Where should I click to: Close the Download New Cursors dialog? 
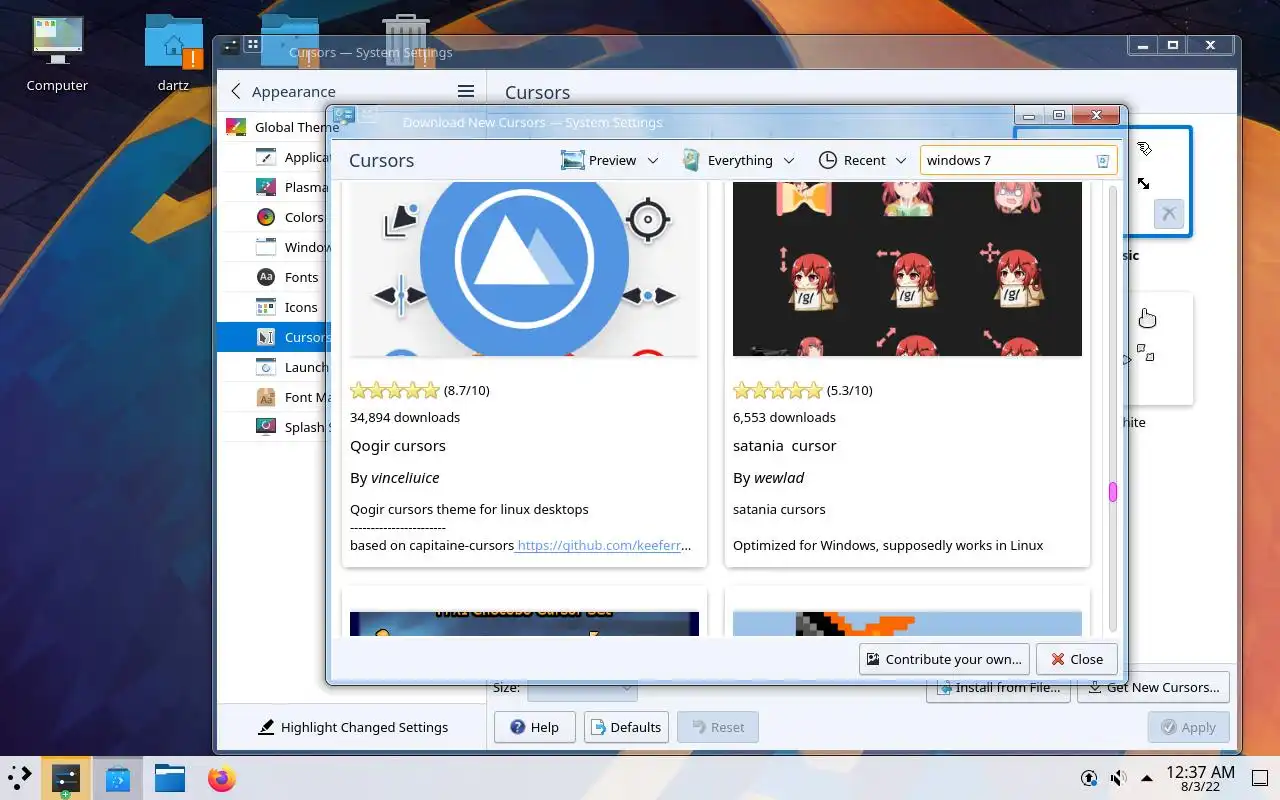coord(1076,659)
